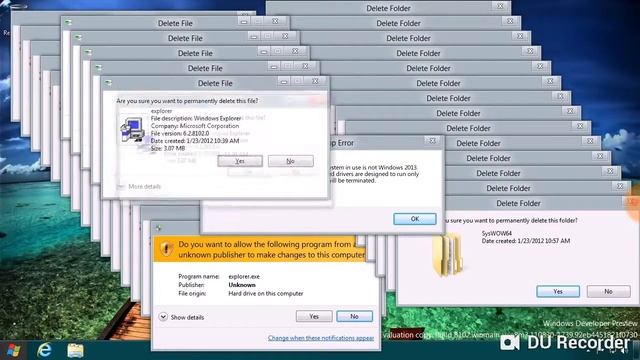Minimize the front Delete File dialog
This screenshot has height=360, width=640.
284,82
